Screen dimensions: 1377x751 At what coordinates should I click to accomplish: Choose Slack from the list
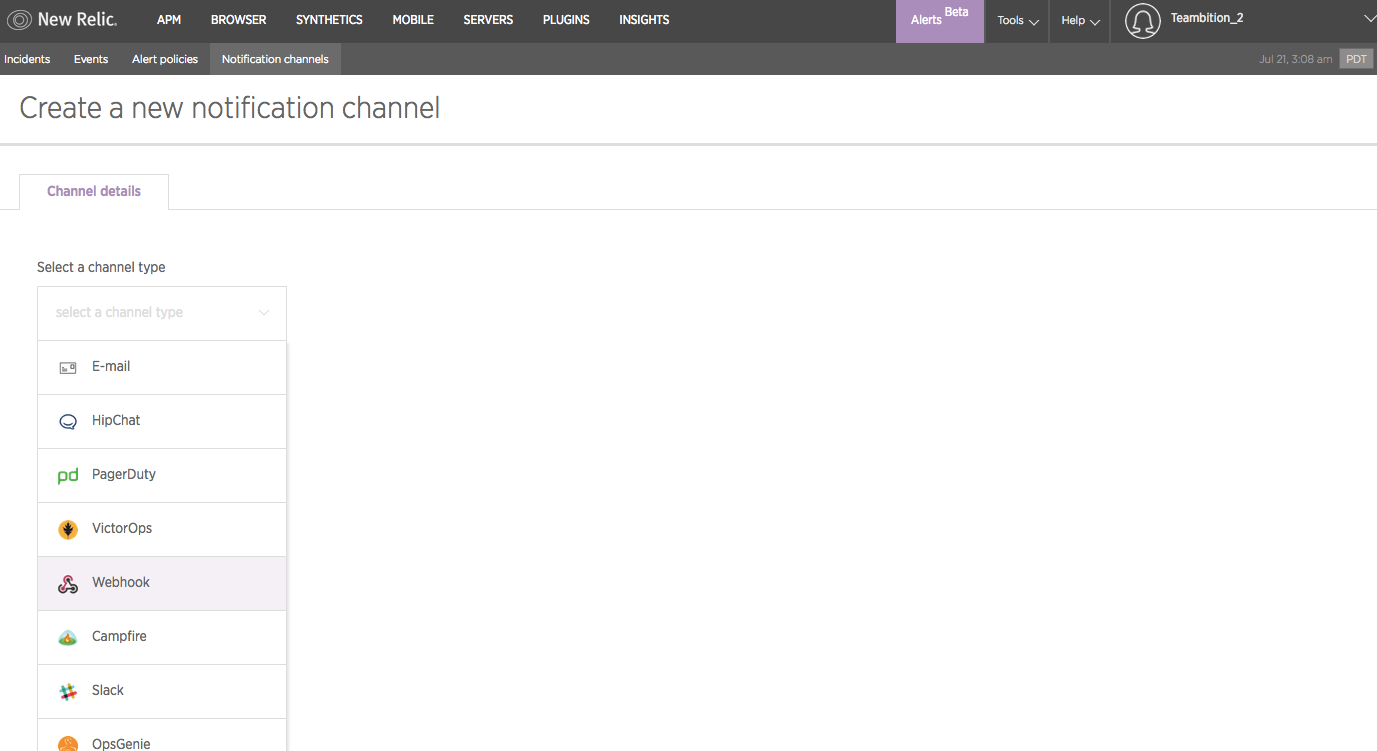162,691
